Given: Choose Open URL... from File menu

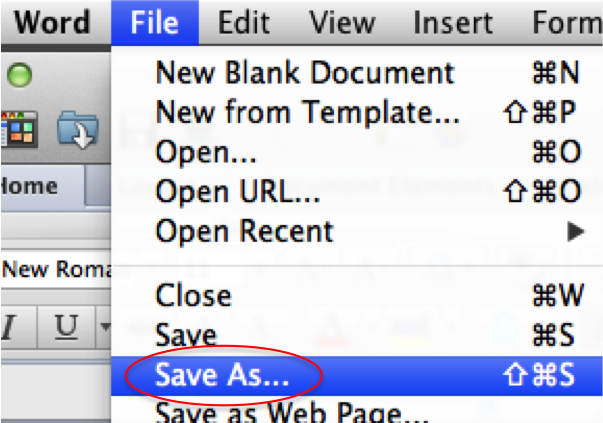Looking at the screenshot, I should pyautogui.click(x=357, y=192).
